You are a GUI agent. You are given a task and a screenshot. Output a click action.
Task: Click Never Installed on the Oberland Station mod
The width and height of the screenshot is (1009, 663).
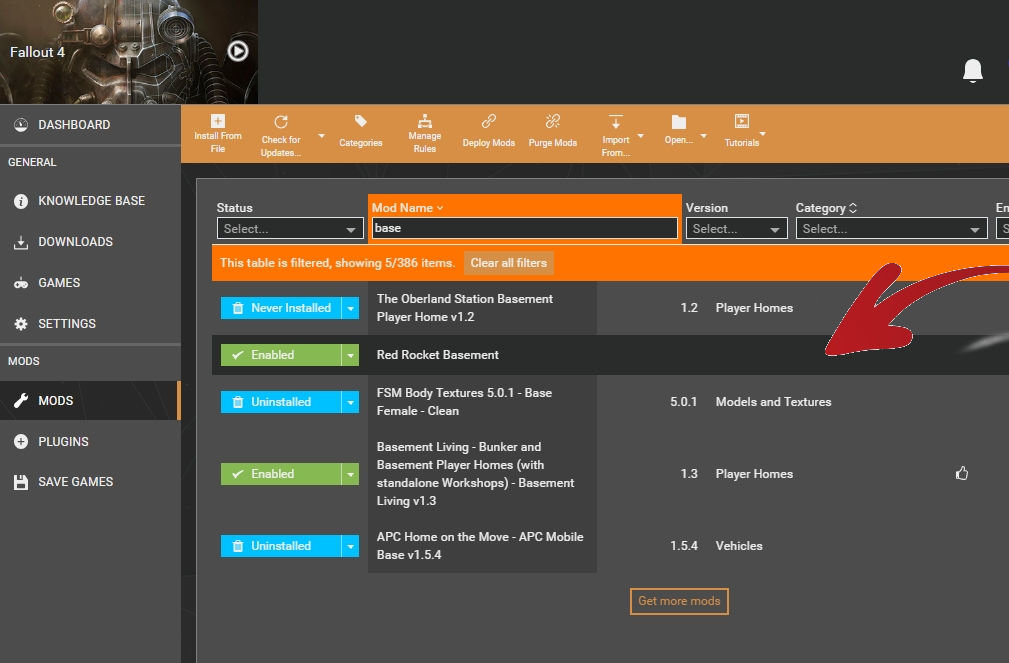click(x=281, y=308)
